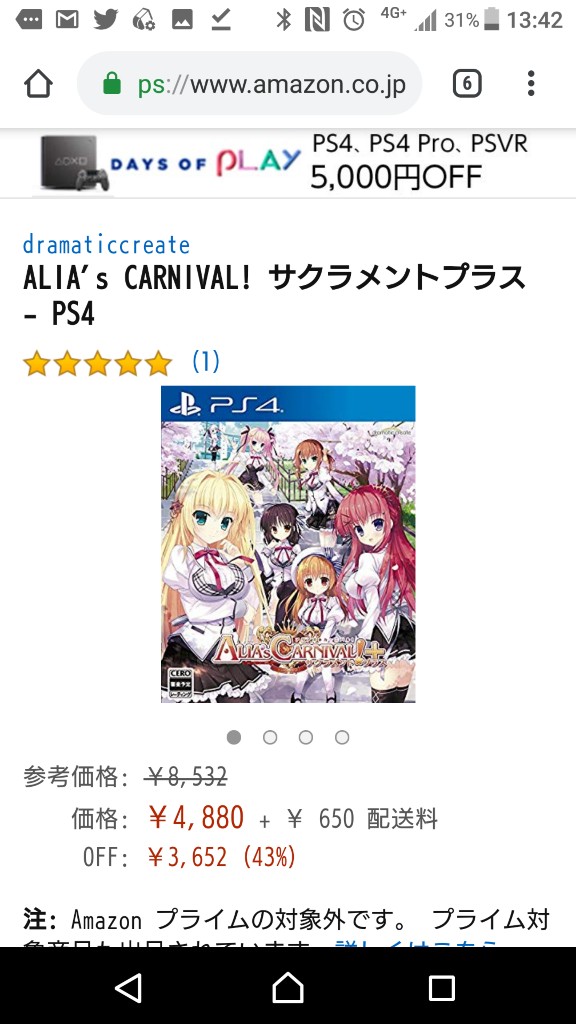The width and height of the screenshot is (576, 1024).
Task: Tap the Gmail notification icon in status bar
Action: point(67,20)
